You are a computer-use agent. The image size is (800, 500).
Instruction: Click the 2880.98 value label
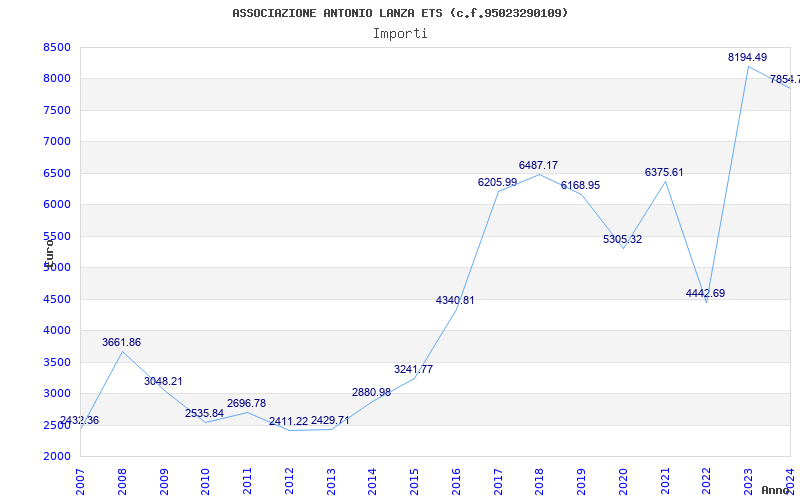tap(371, 392)
